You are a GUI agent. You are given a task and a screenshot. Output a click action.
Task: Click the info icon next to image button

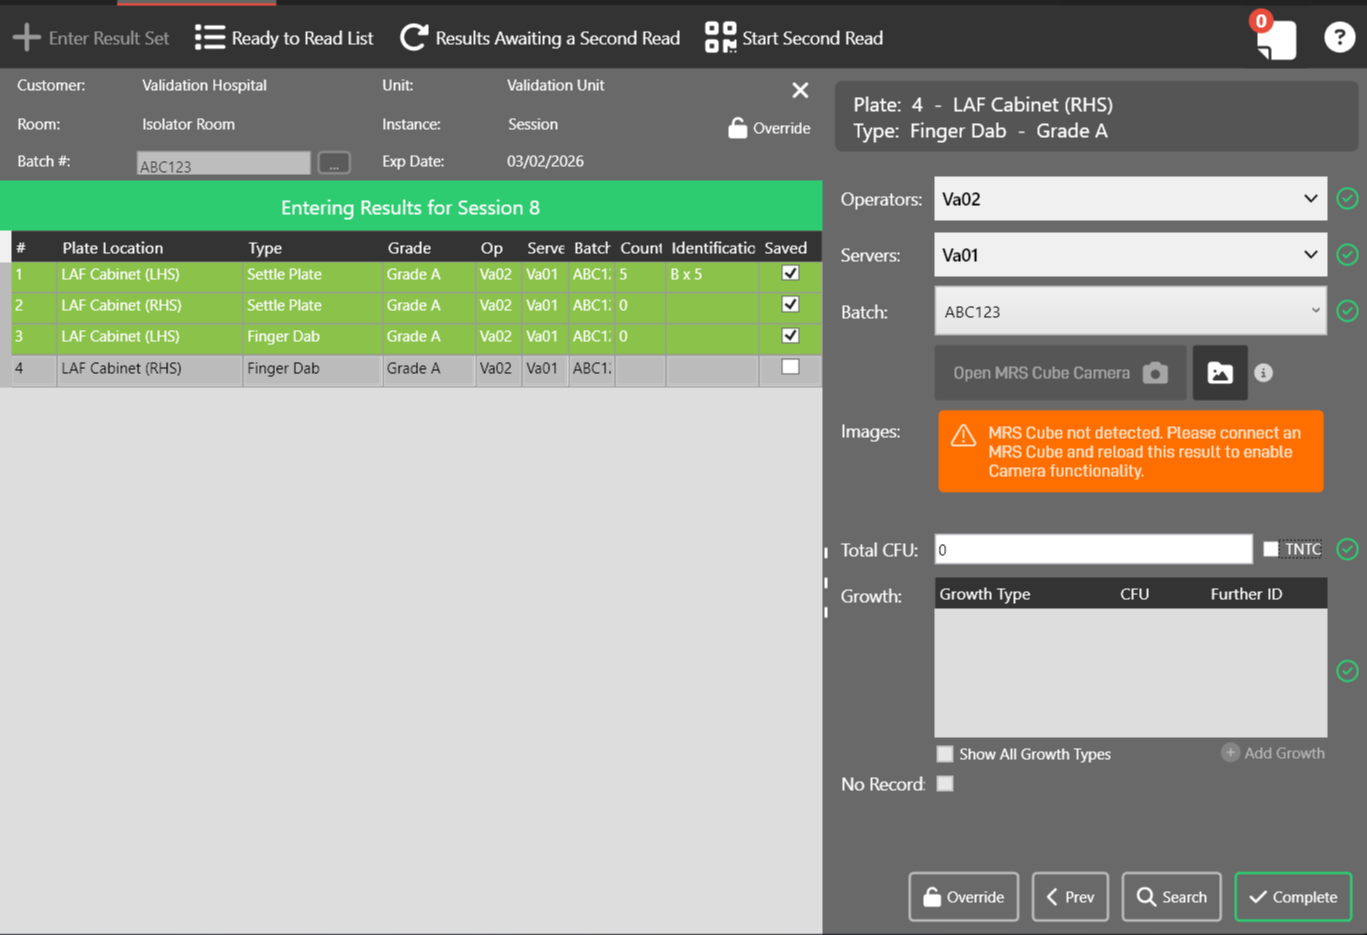click(1264, 373)
